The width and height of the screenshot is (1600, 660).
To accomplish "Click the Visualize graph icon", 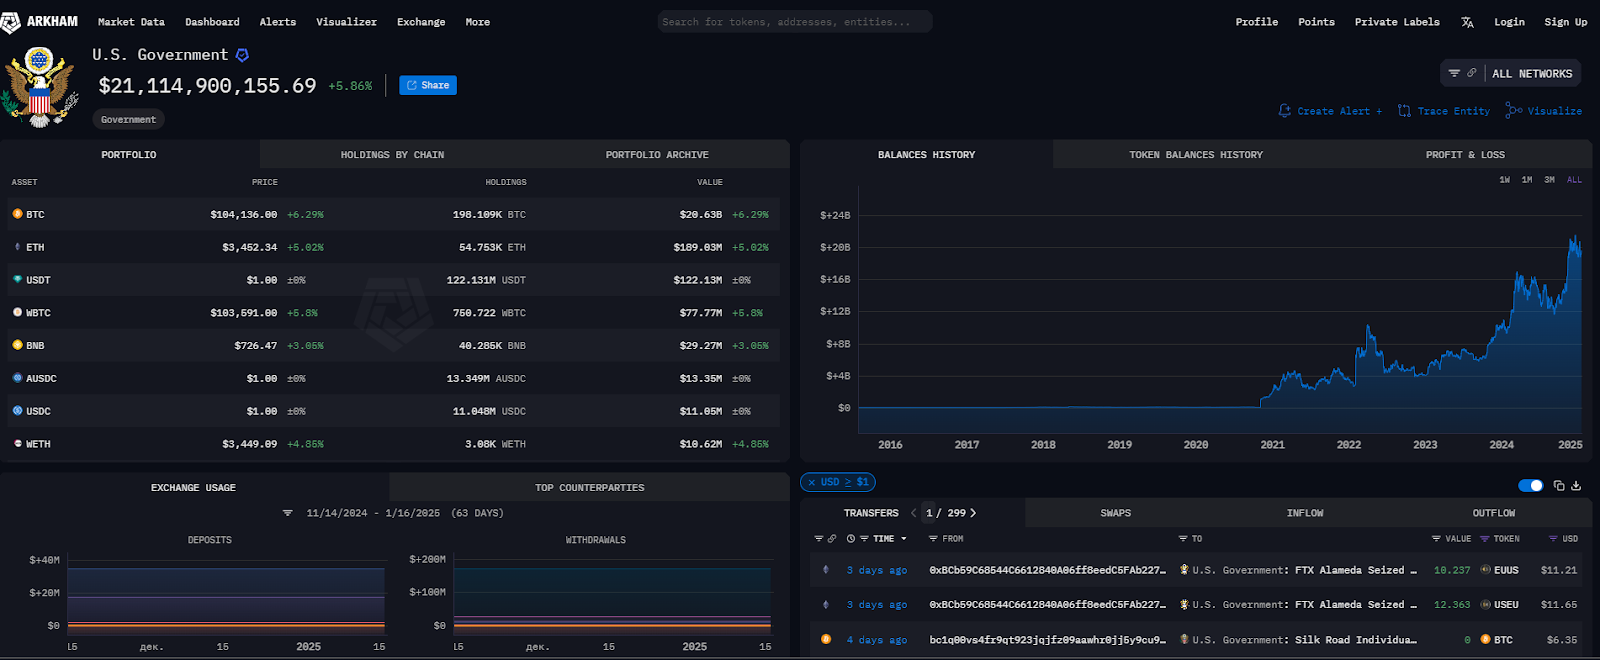I will point(1514,111).
